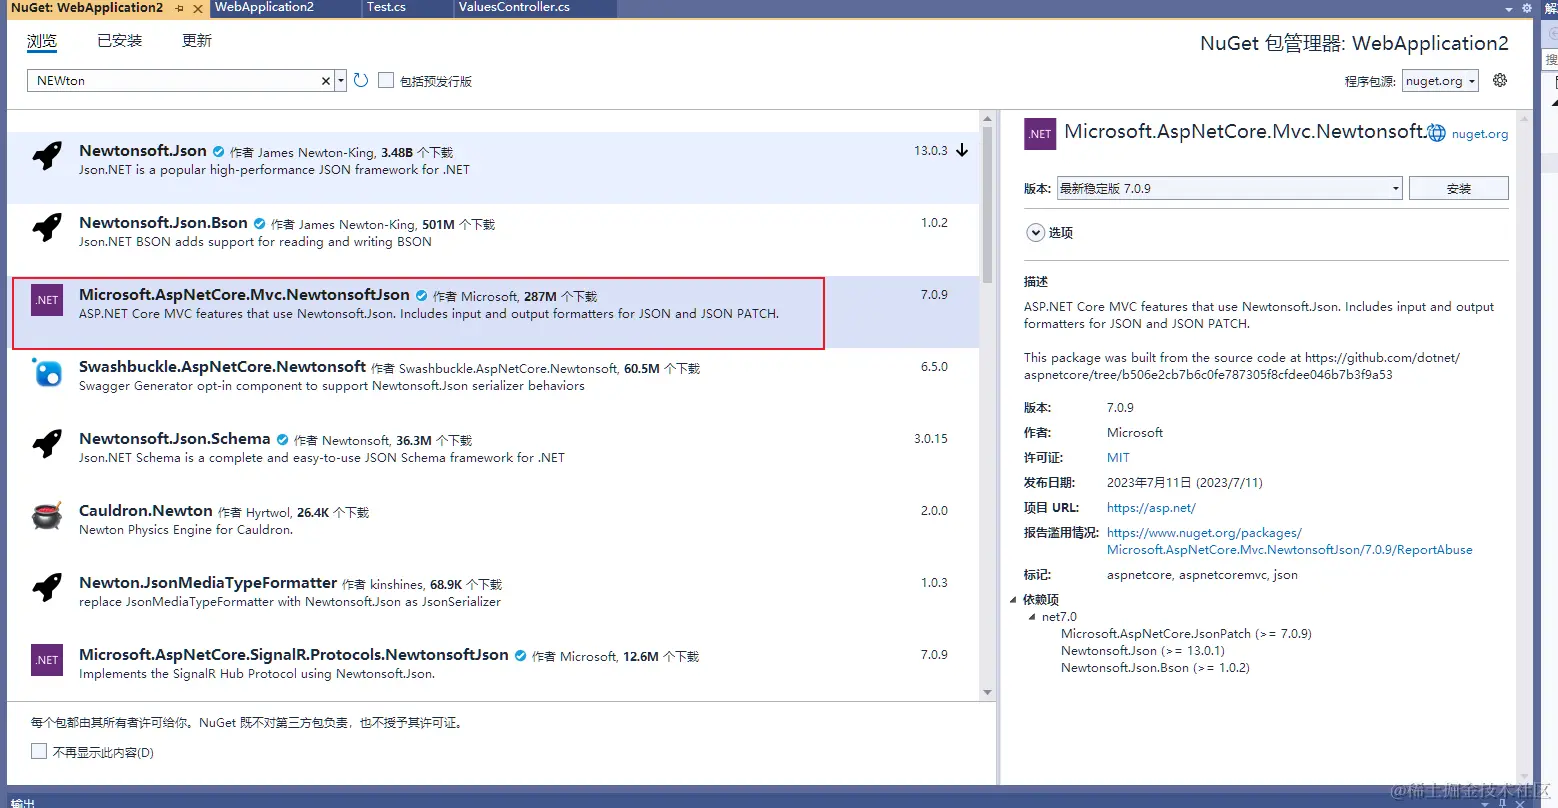Click the cauldron icon of Cauldron.Newton
The width and height of the screenshot is (1558, 808).
tap(47, 516)
